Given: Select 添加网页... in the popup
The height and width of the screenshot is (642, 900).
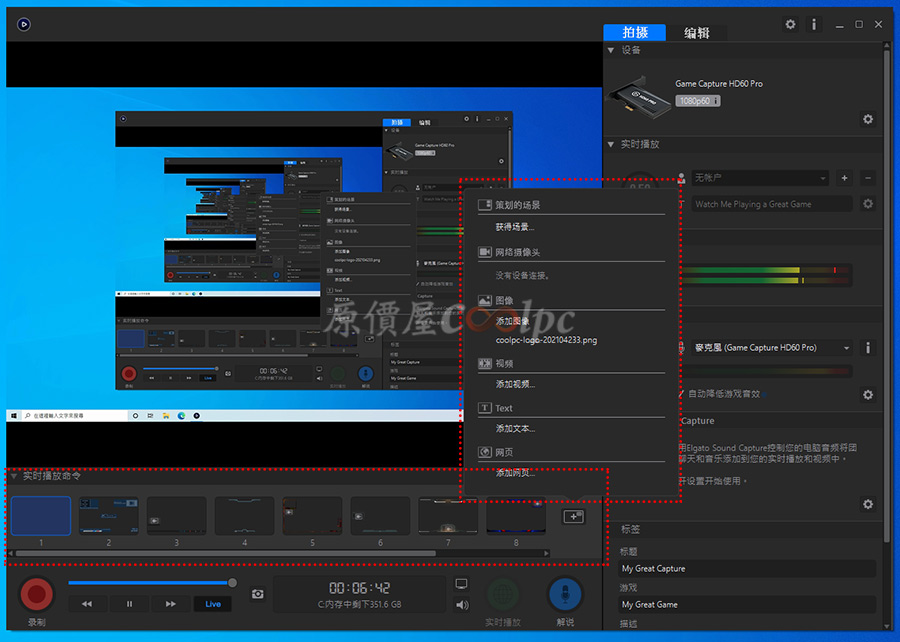Looking at the screenshot, I should 515,473.
